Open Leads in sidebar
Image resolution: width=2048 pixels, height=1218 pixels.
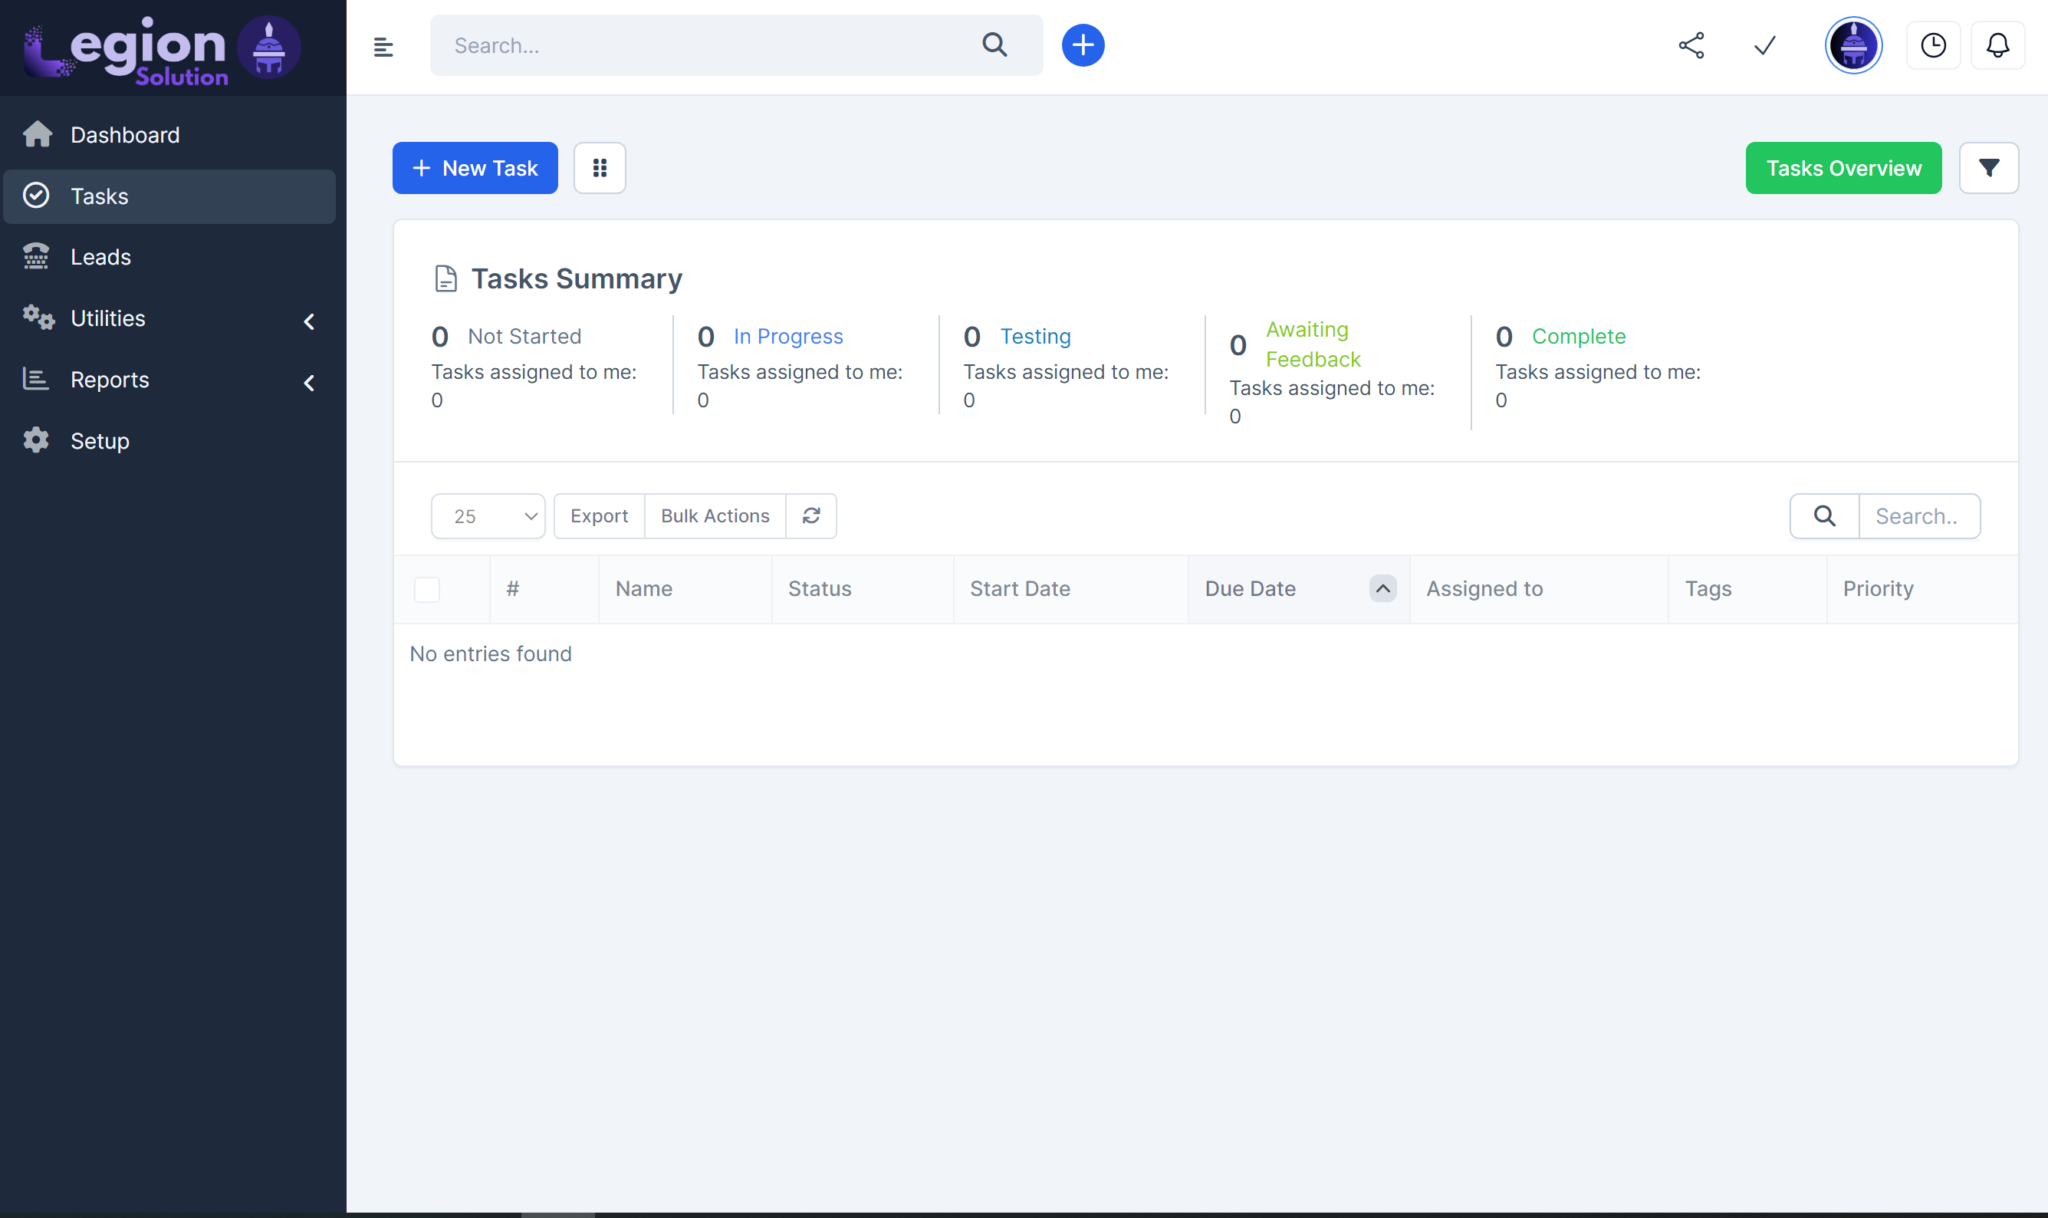pyautogui.click(x=100, y=257)
